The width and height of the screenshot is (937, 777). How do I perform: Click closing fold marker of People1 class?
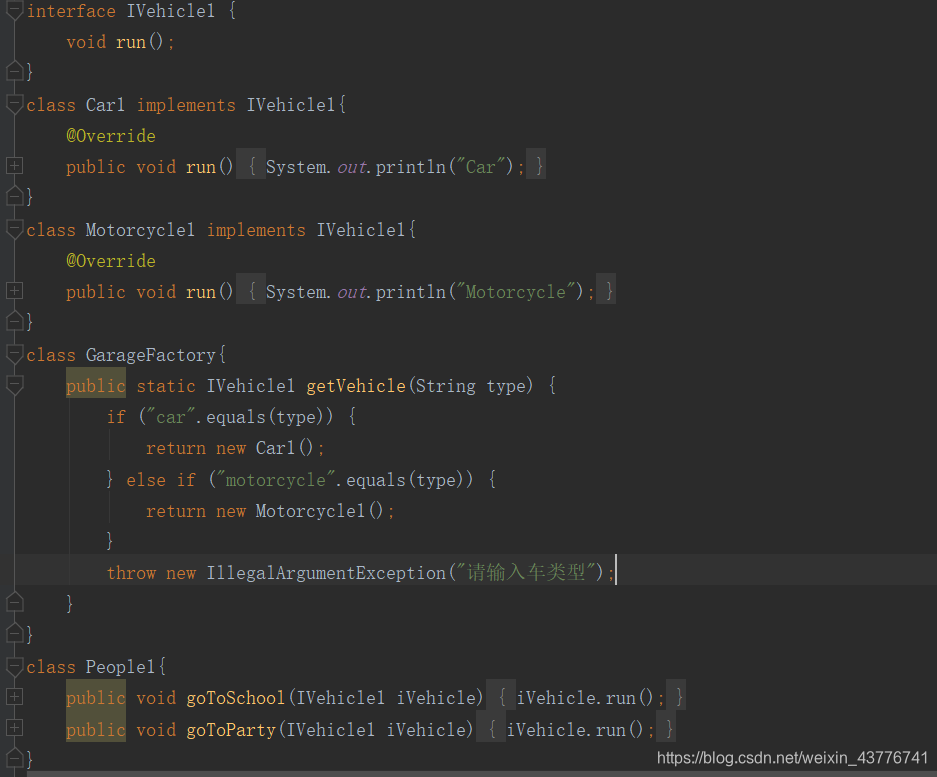14,758
